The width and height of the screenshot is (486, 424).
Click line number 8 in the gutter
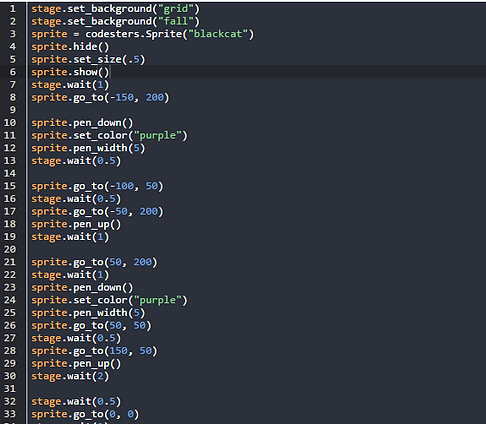[13, 97]
